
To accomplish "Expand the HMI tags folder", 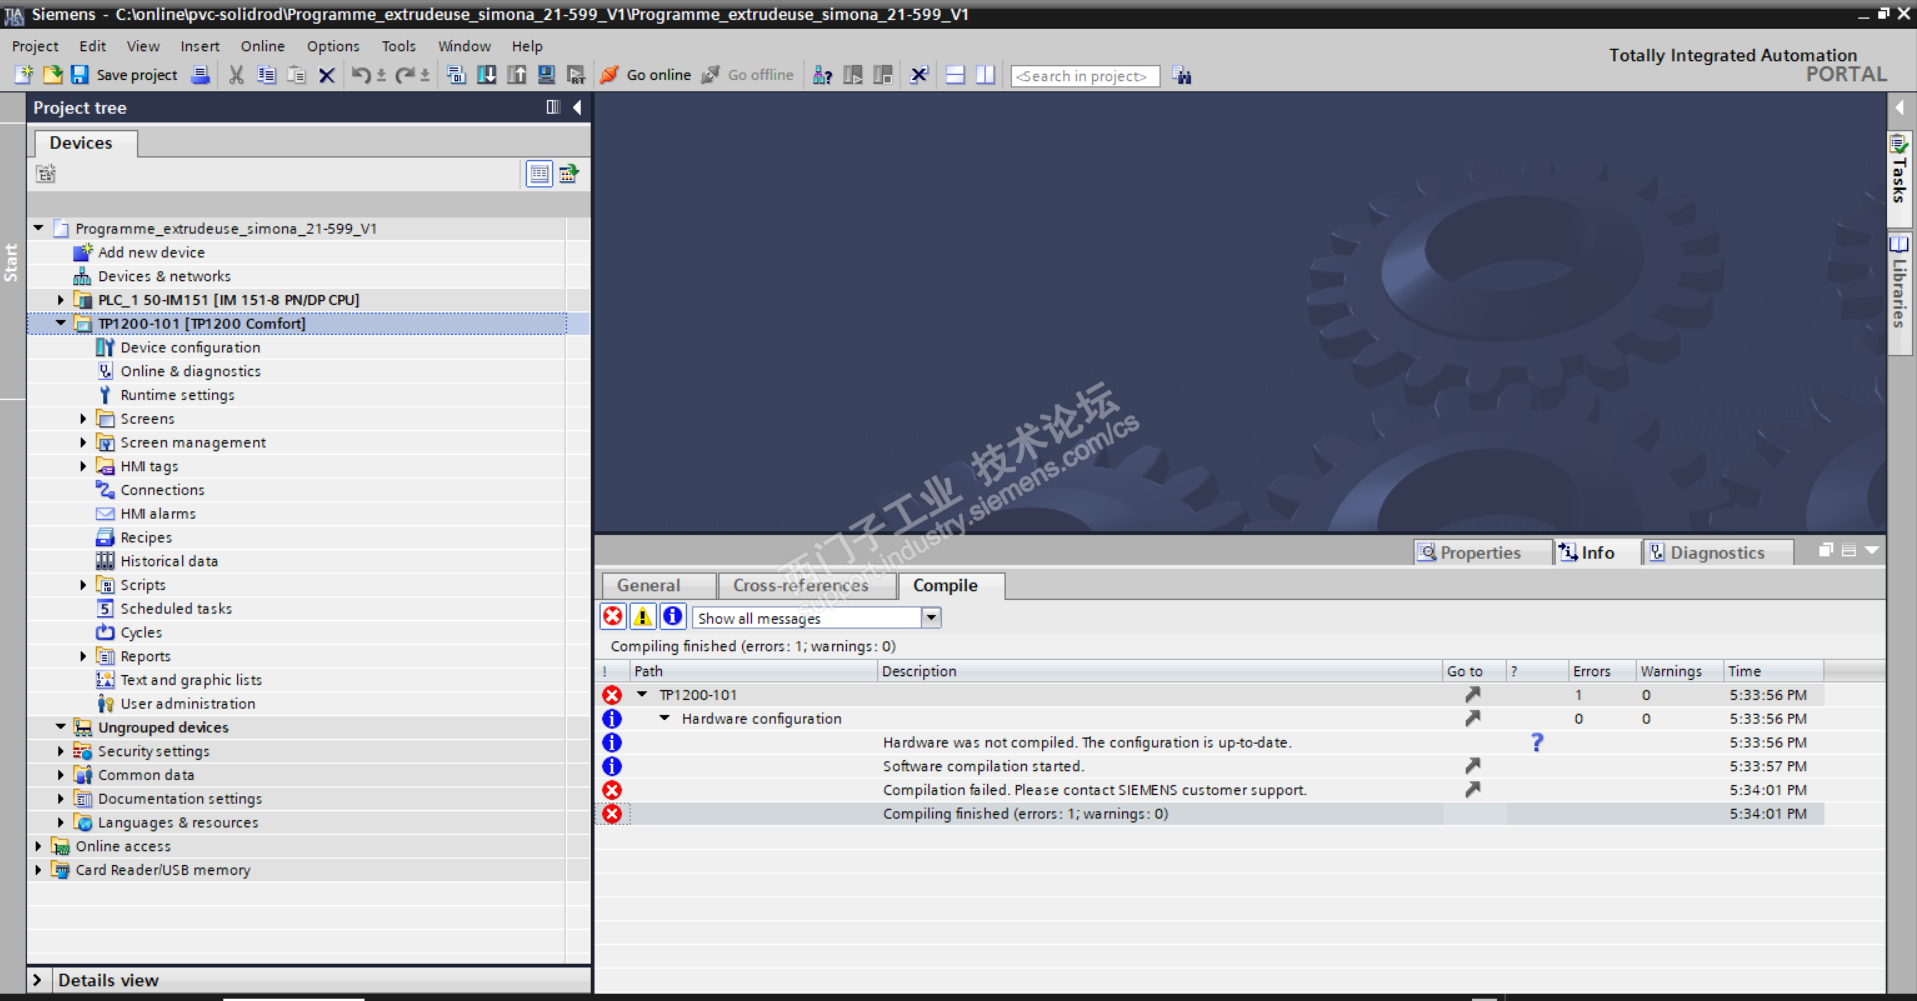I will [84, 466].
